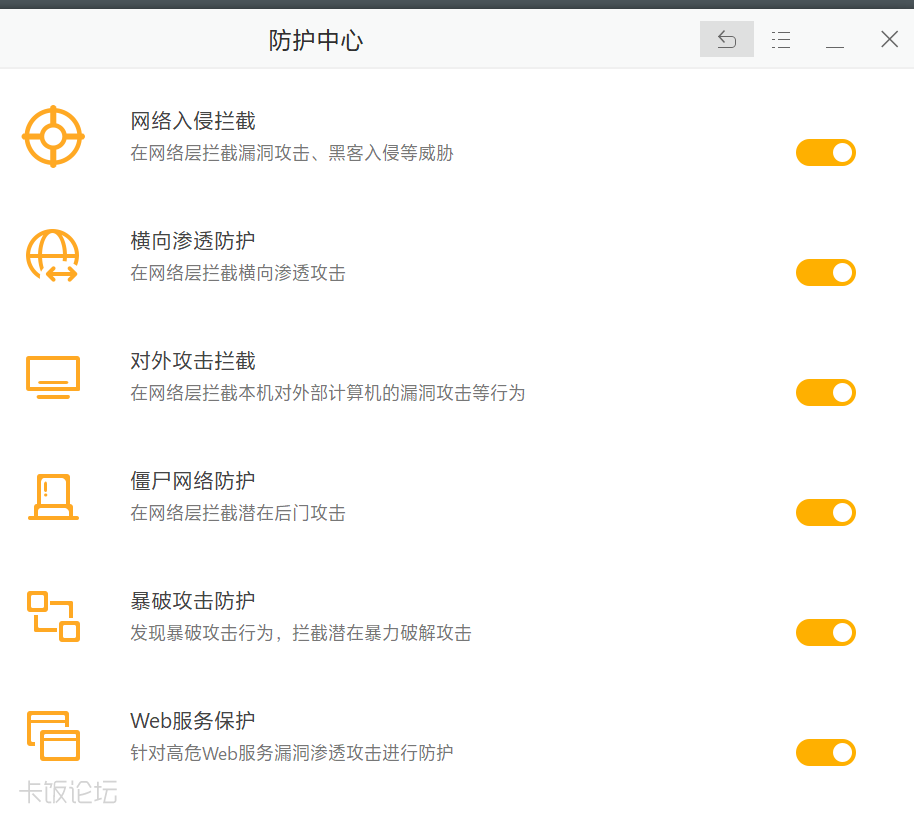The height and width of the screenshot is (815, 914).
Task: Close the 防护中心 window
Action: click(889, 40)
